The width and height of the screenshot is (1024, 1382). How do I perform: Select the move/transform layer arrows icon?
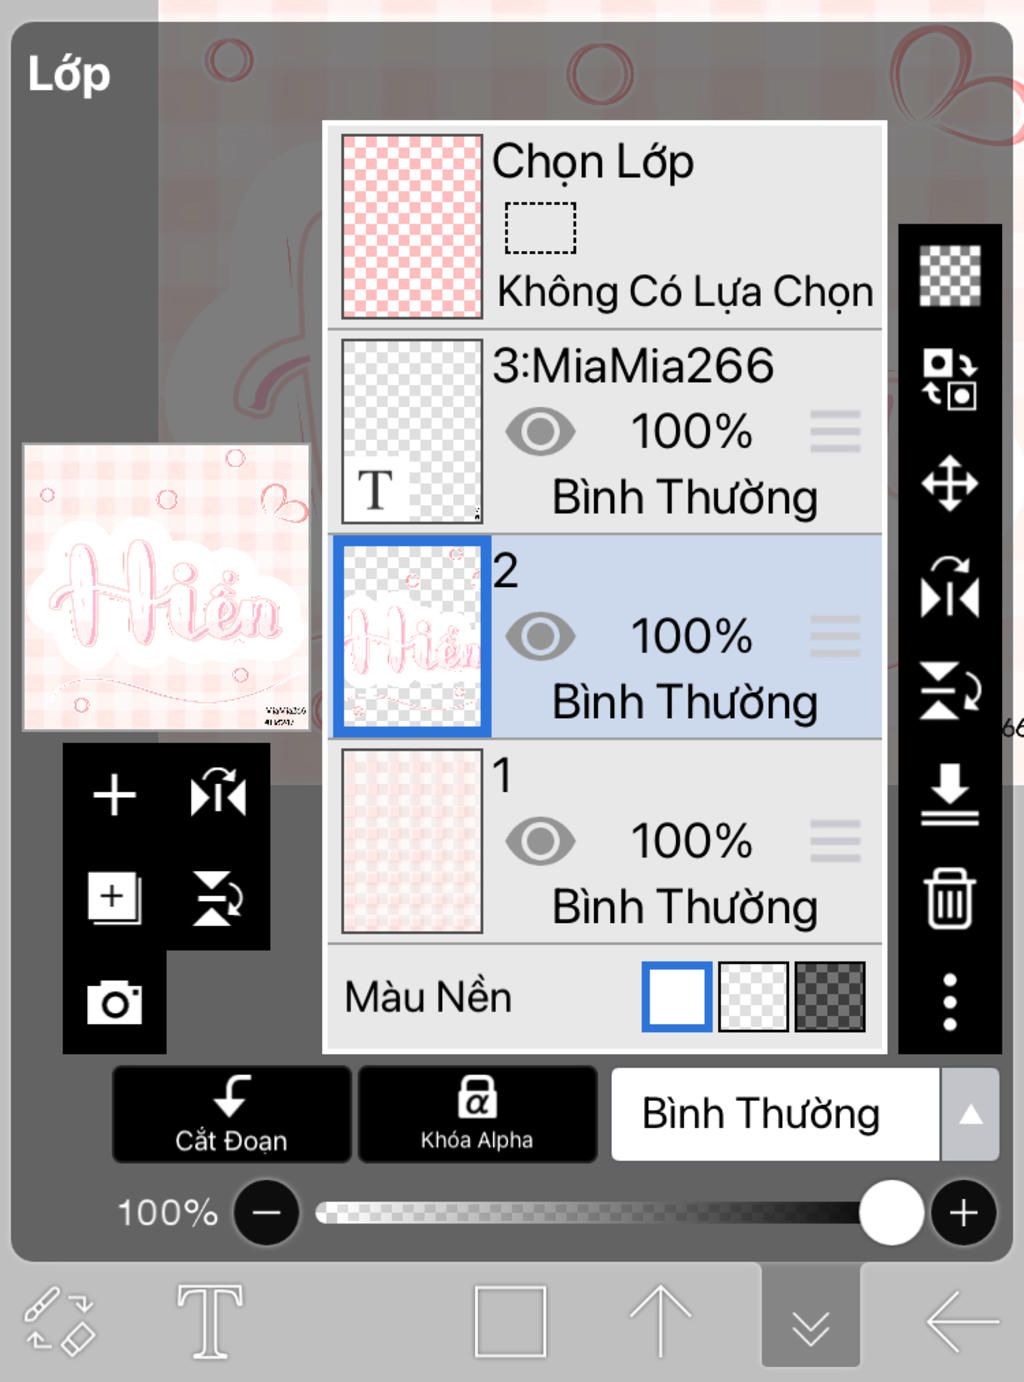[949, 484]
